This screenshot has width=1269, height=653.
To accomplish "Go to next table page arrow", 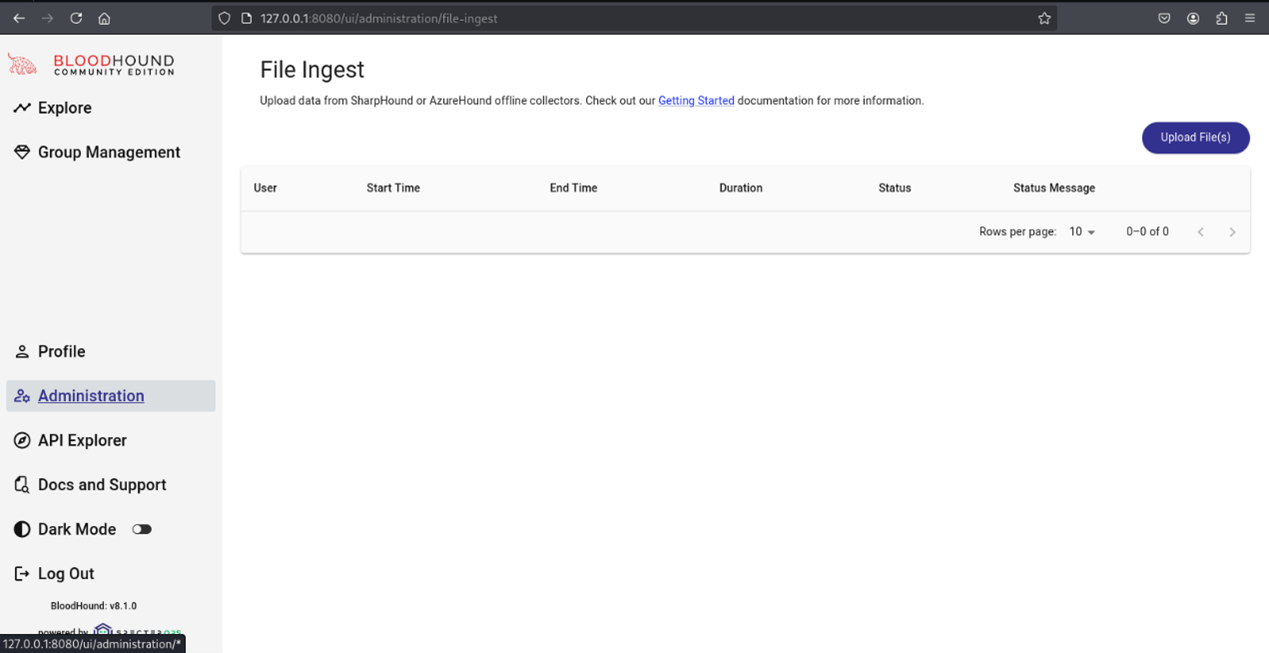I will click(1232, 232).
